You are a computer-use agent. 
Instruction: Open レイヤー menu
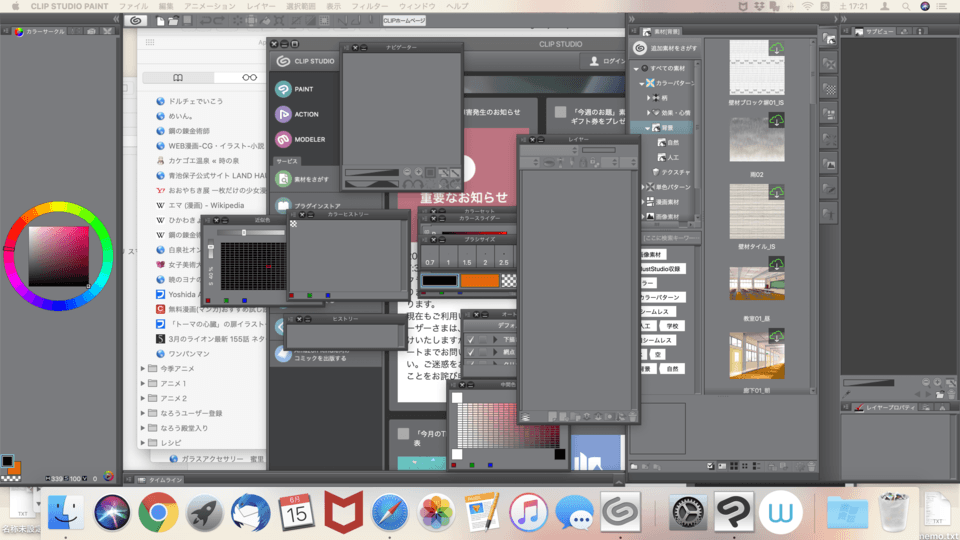point(261,6)
